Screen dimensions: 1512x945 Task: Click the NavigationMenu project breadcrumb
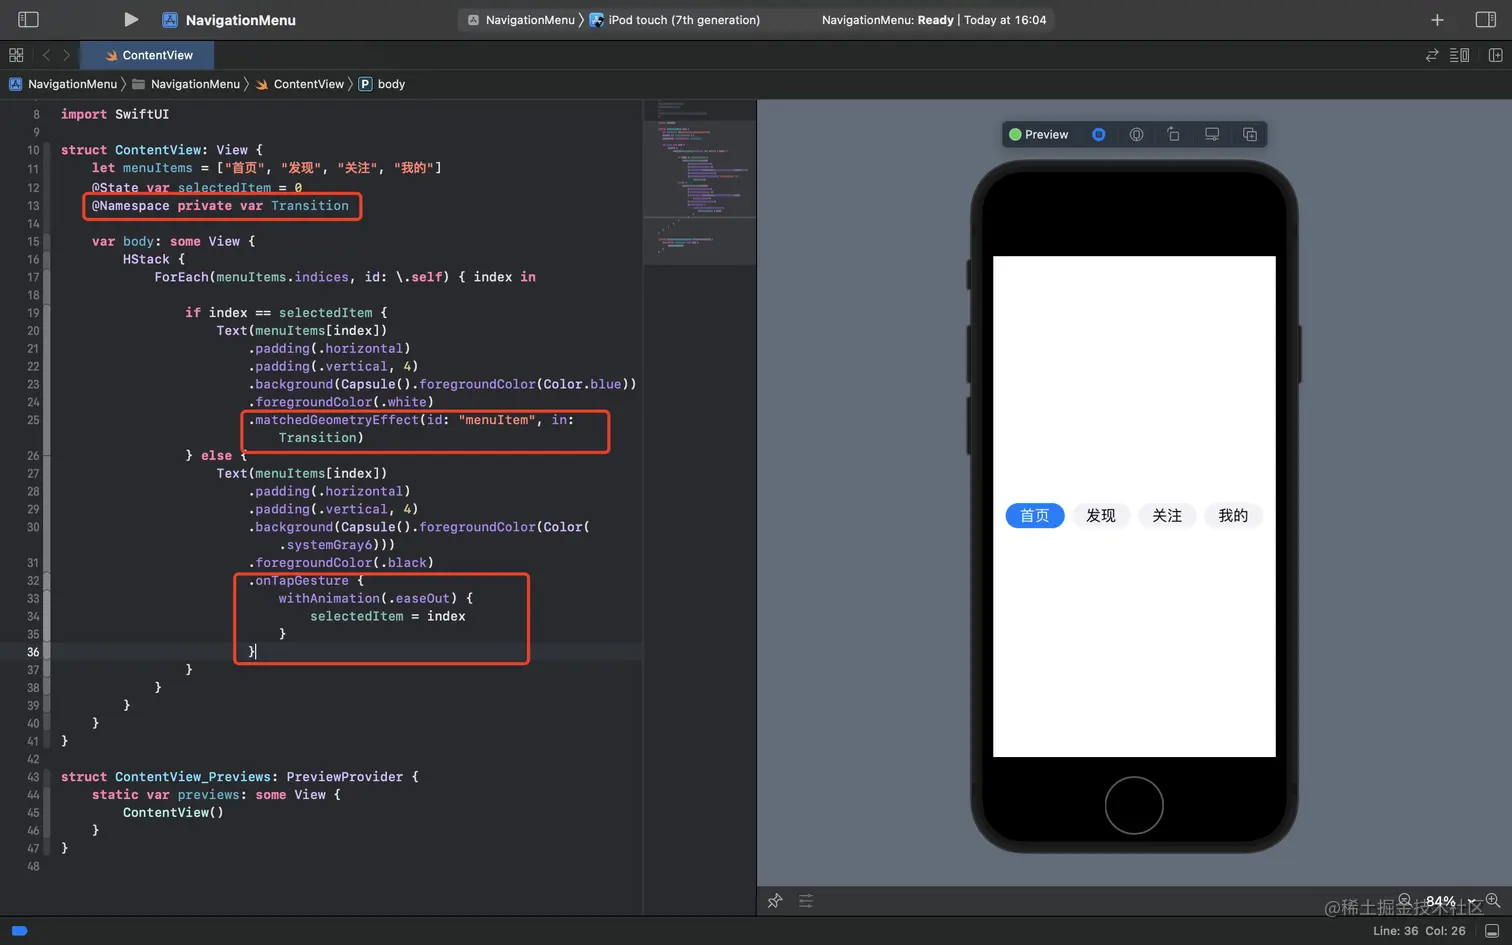point(64,84)
